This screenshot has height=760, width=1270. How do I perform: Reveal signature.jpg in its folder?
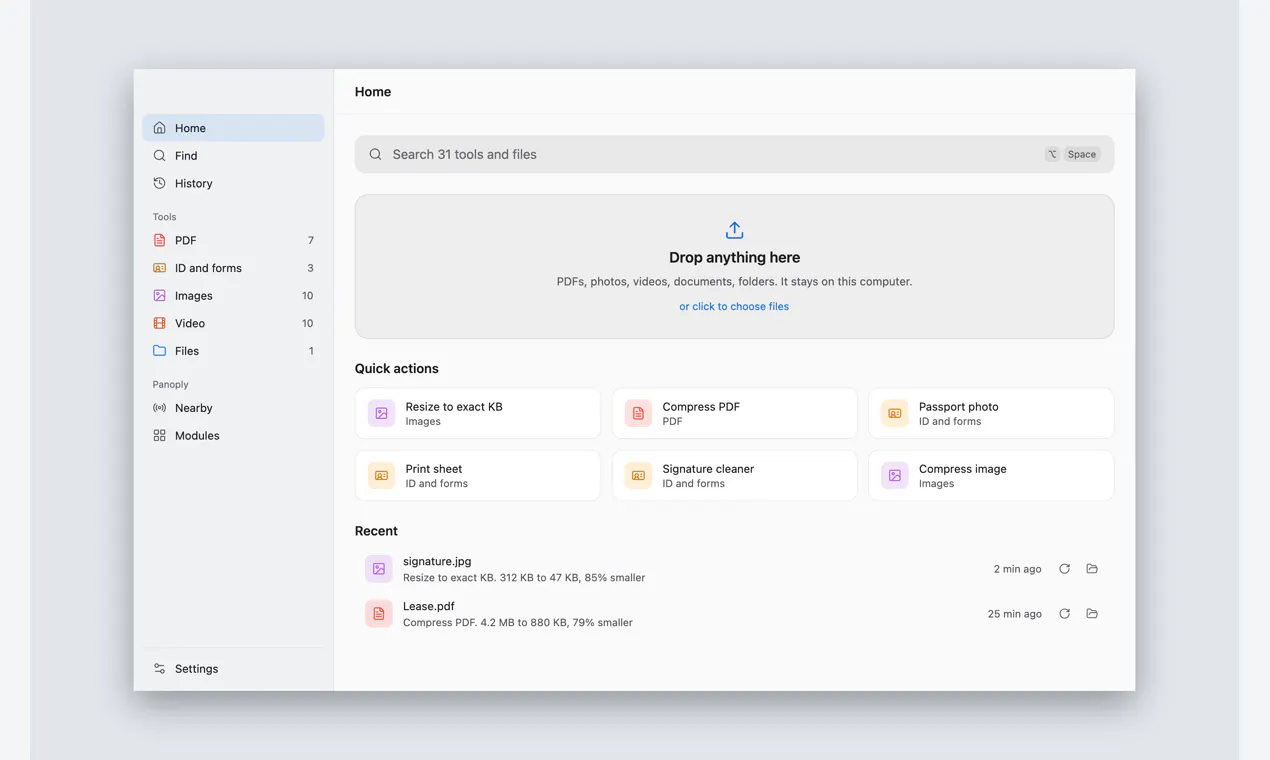coord(1092,569)
